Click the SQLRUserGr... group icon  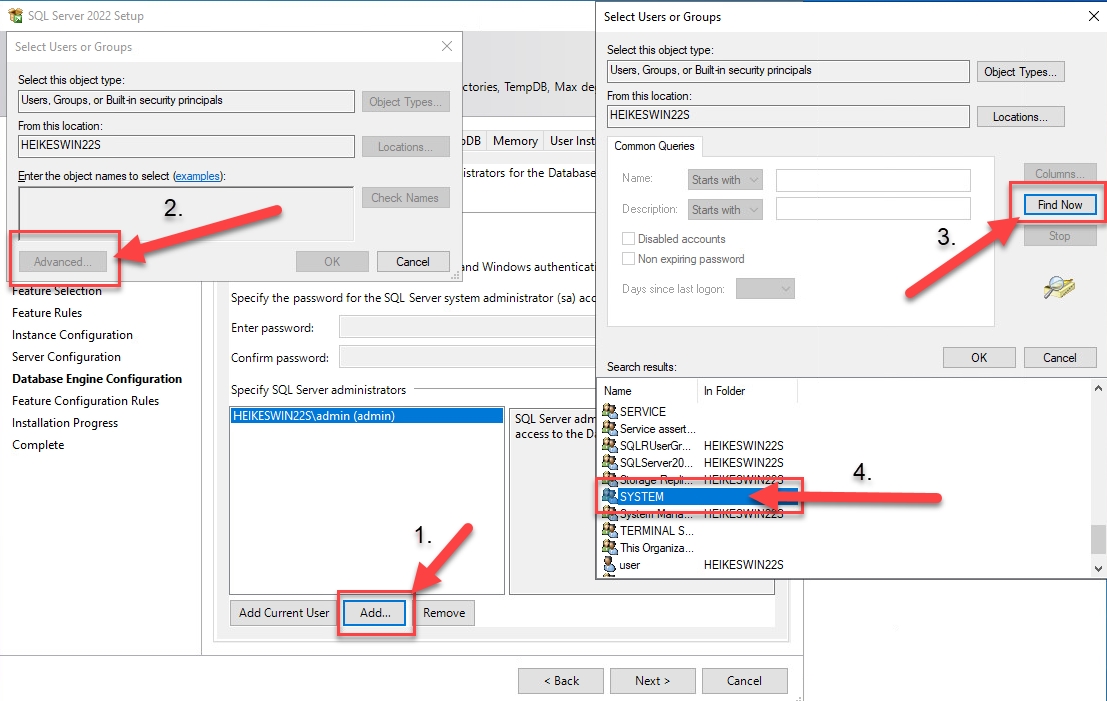click(x=609, y=445)
